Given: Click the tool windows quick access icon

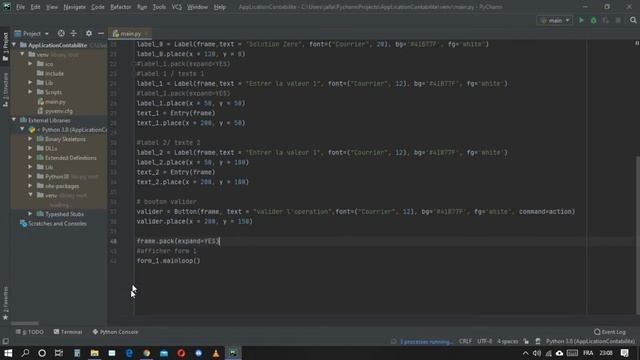Looking at the screenshot, I should coord(5,341).
